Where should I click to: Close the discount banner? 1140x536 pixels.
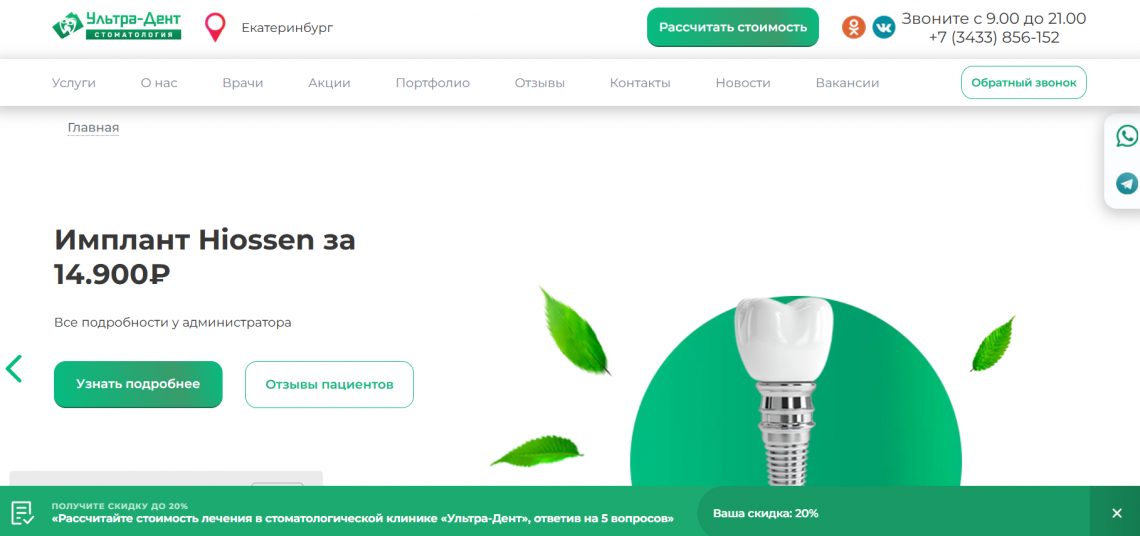(x=1117, y=513)
